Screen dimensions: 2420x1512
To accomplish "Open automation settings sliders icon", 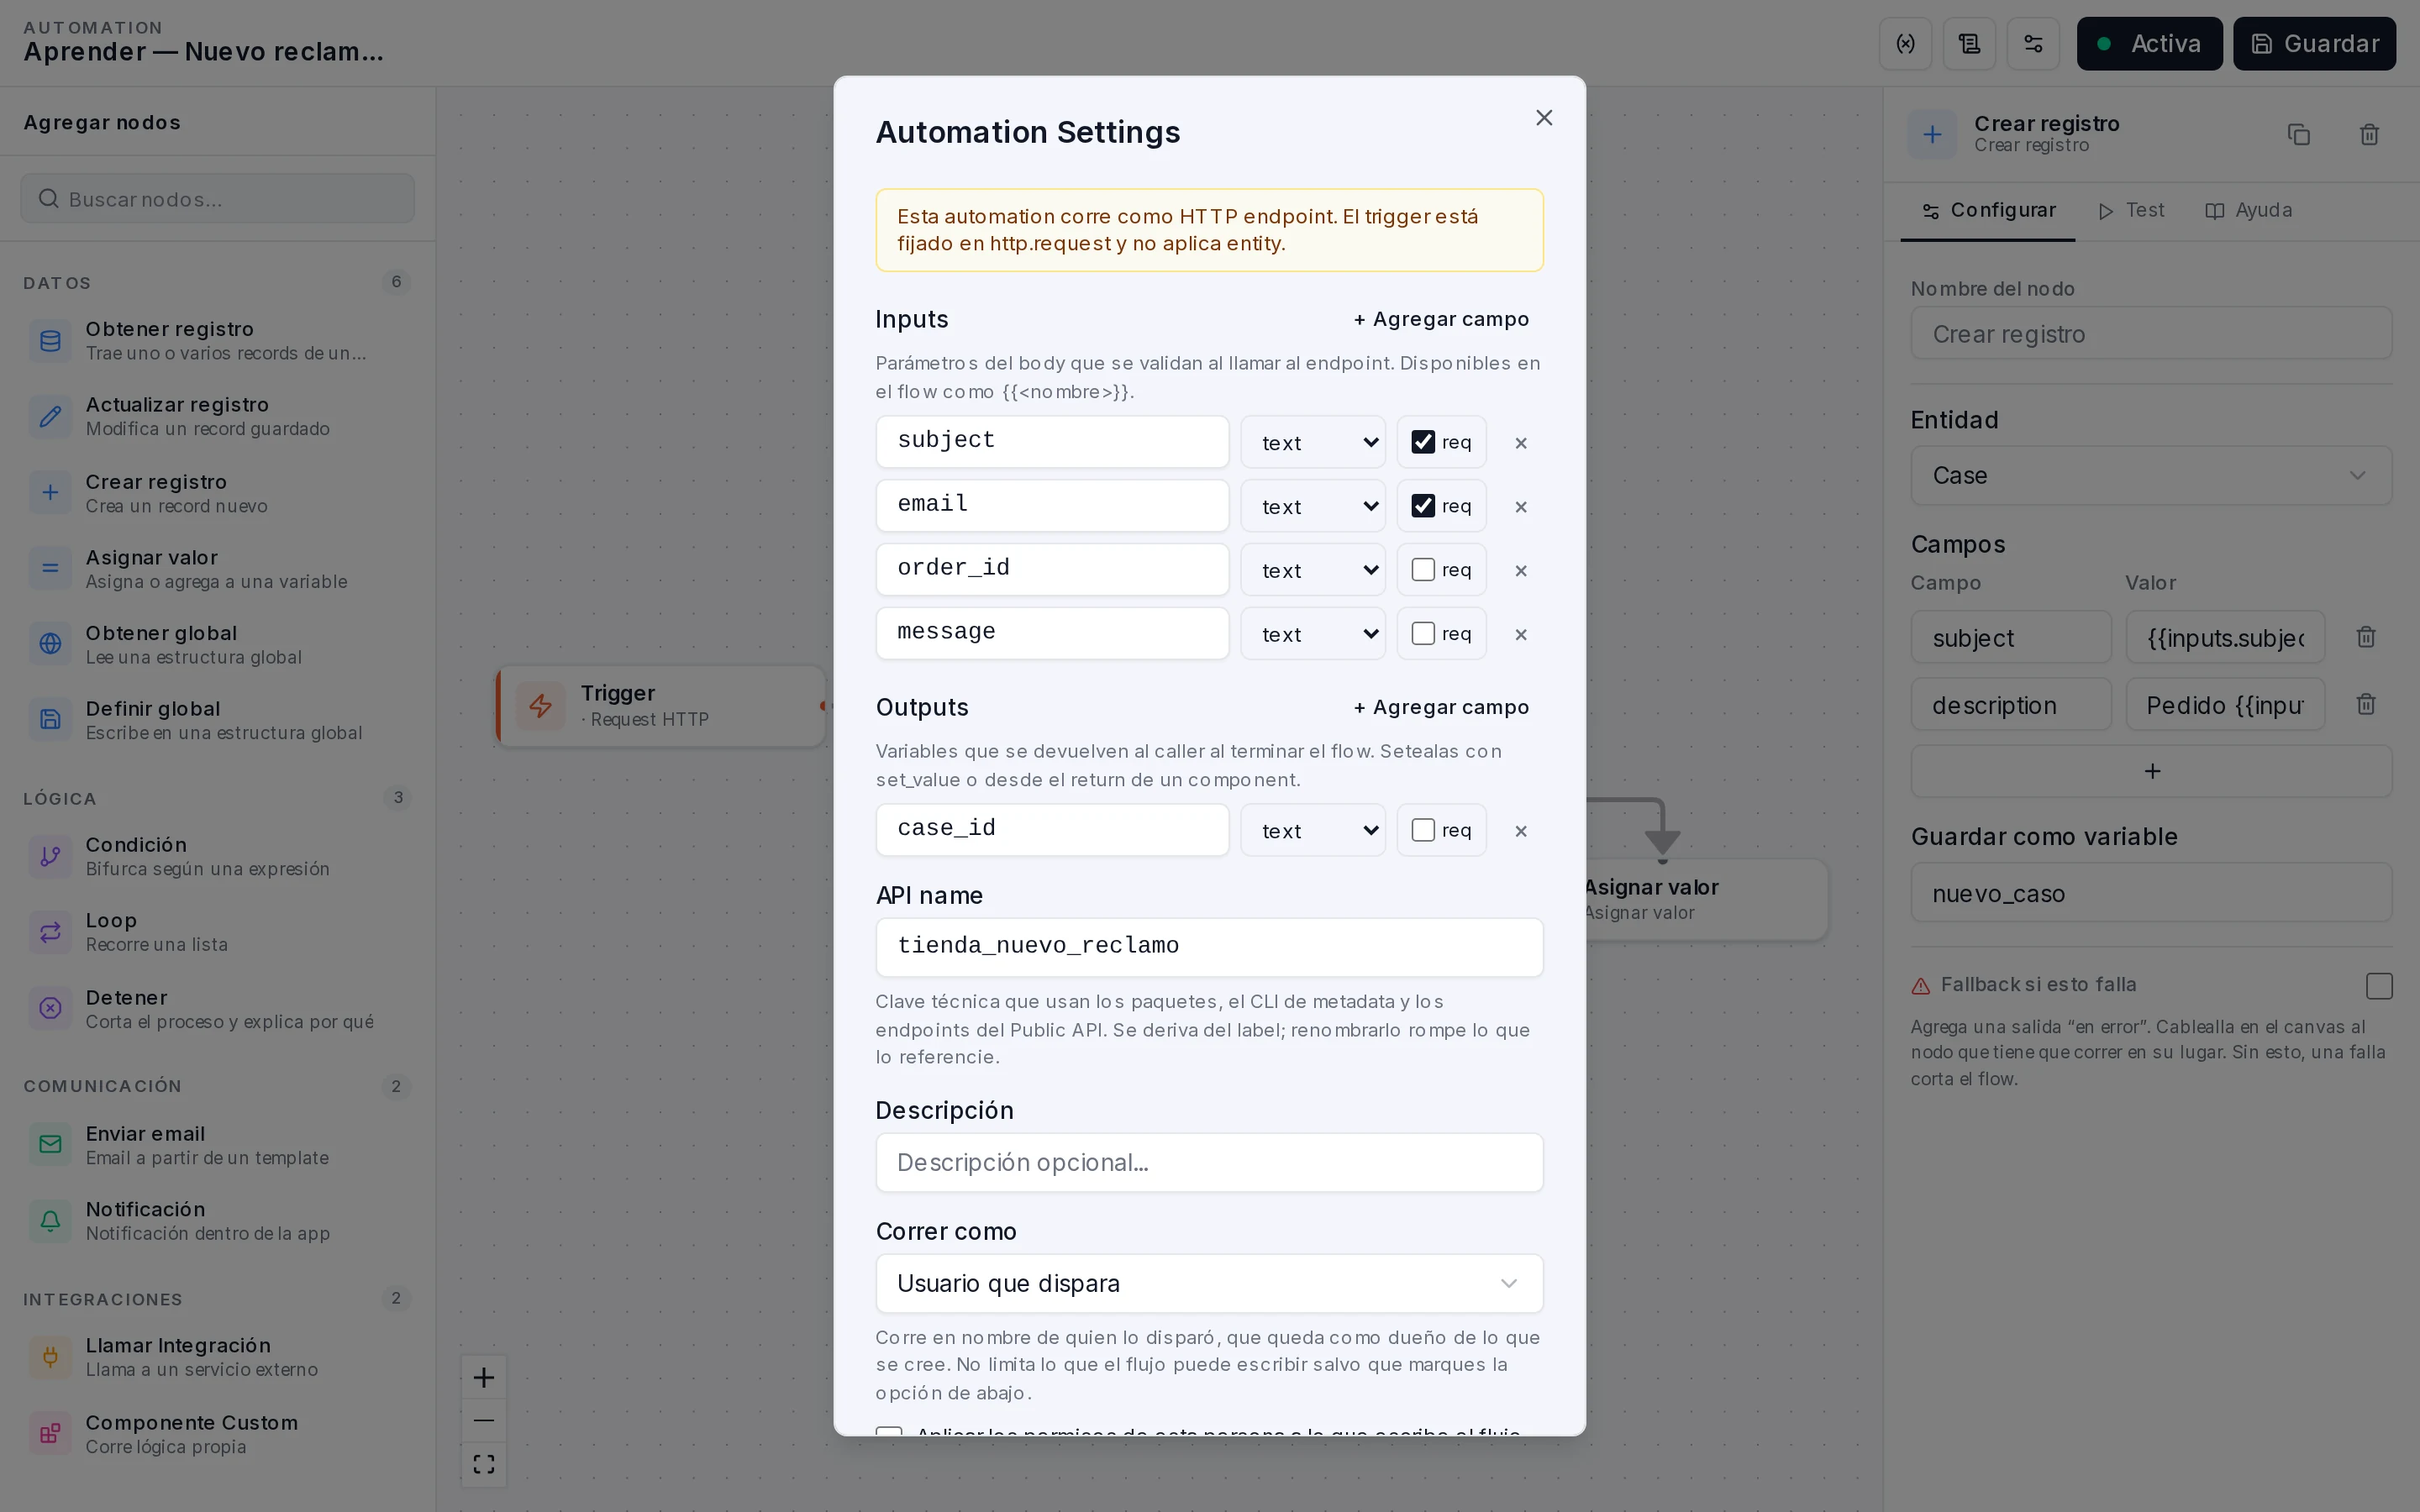I will (x=2033, y=44).
